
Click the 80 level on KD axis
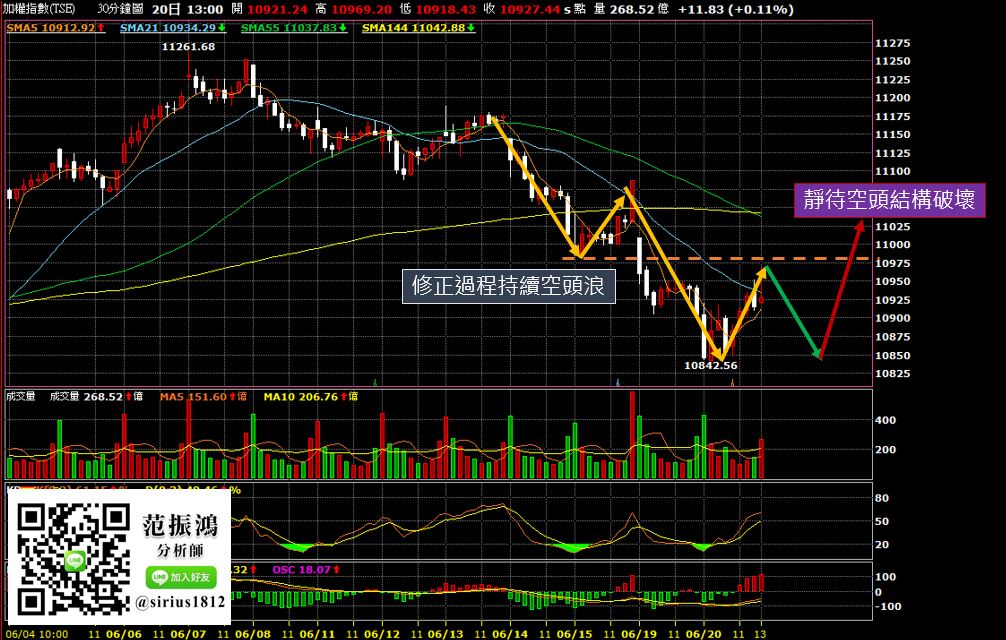(x=882, y=498)
